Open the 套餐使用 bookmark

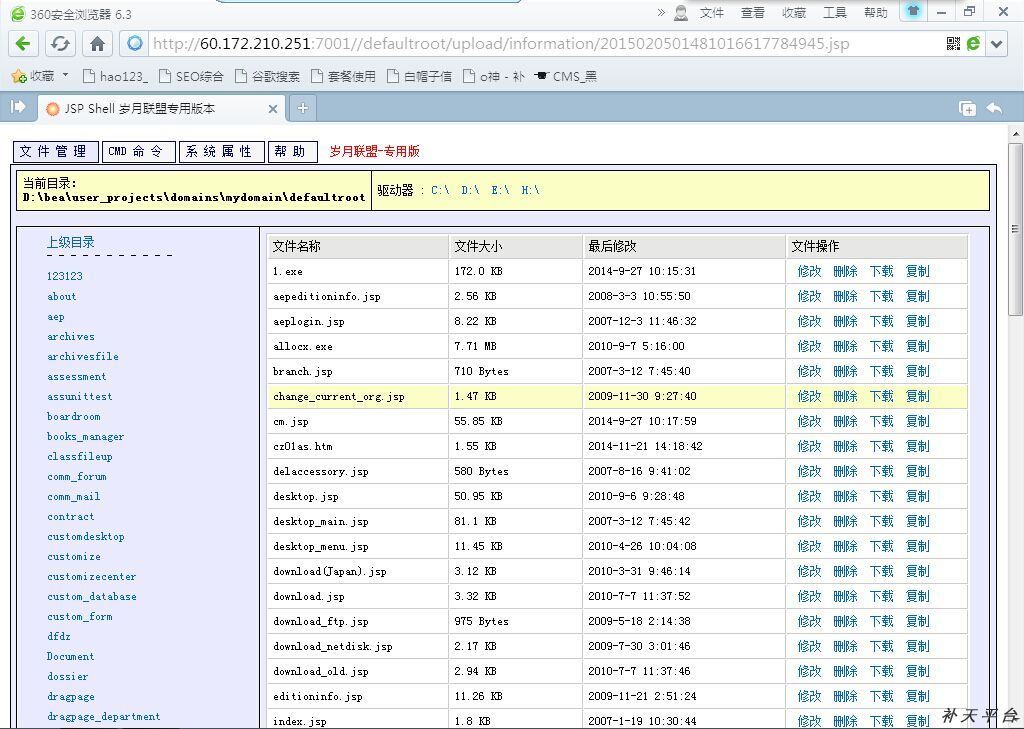click(x=344, y=76)
